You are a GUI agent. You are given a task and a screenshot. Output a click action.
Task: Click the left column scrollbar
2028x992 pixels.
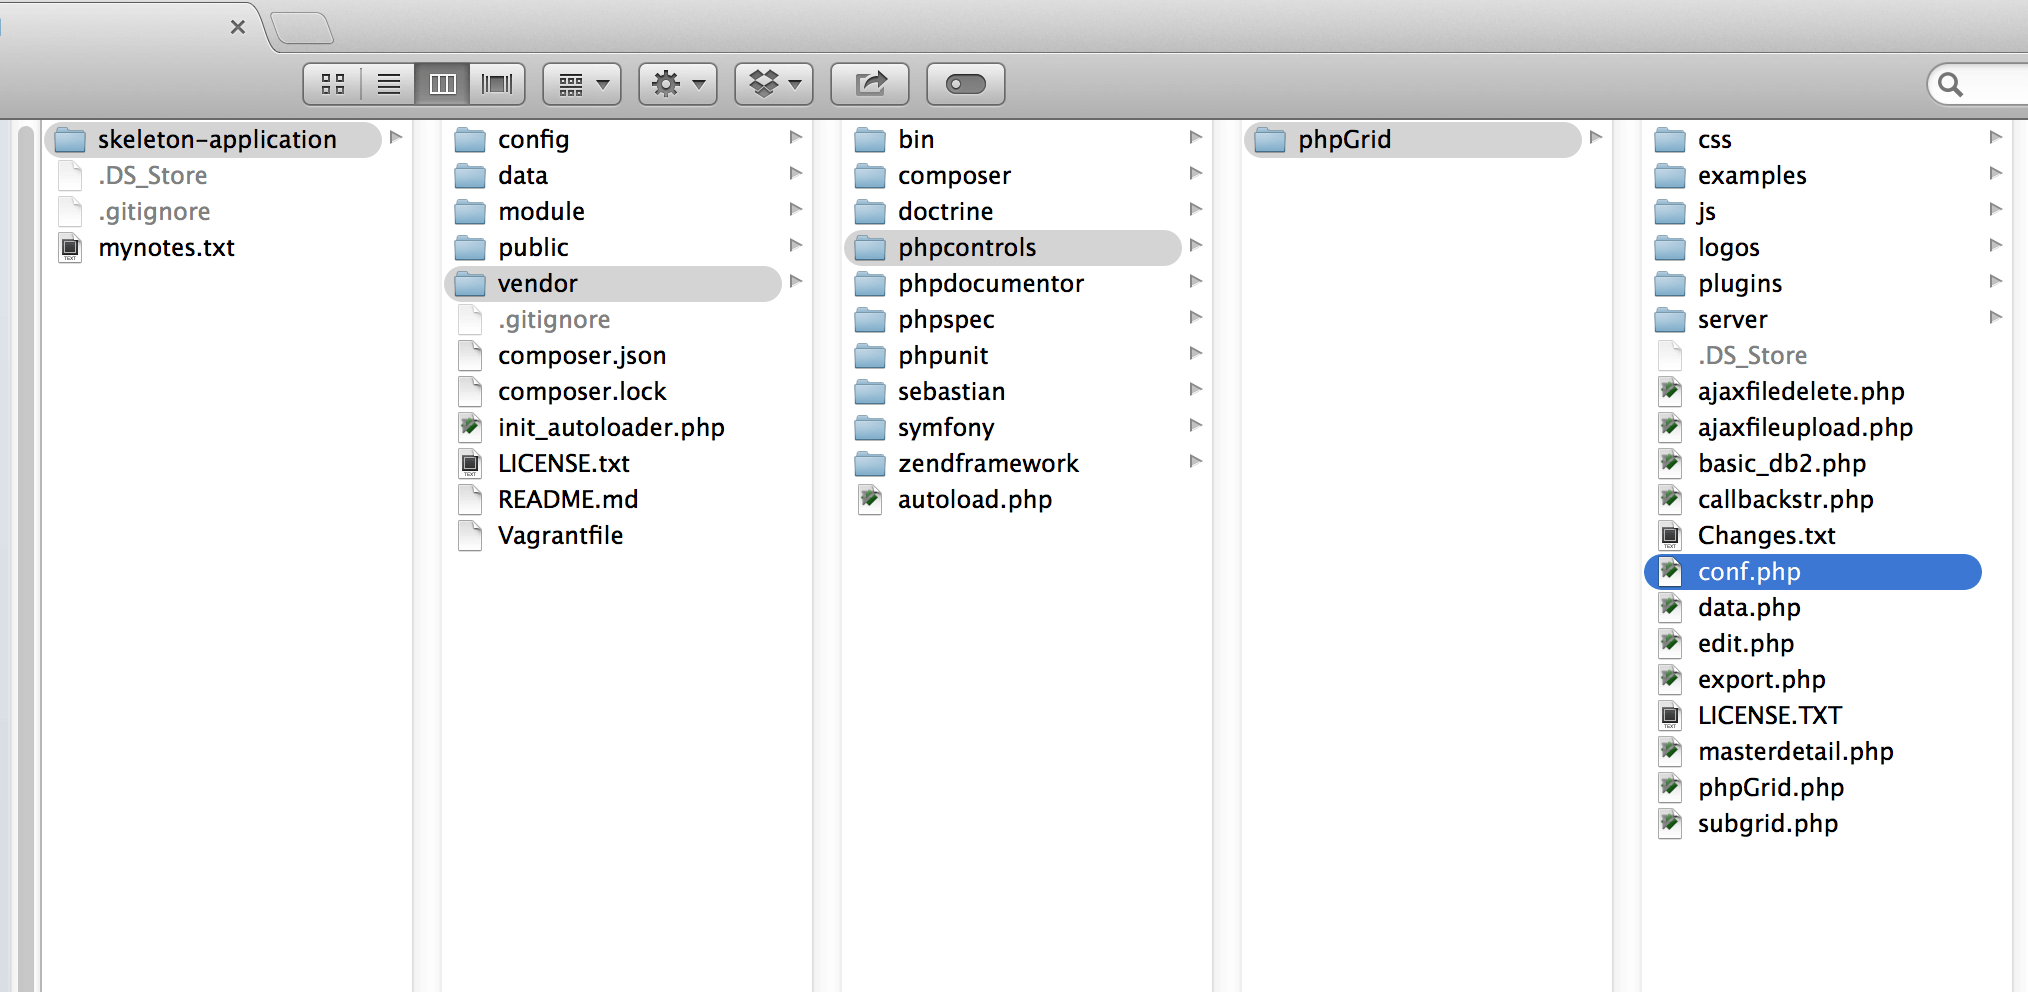(x=25, y=556)
